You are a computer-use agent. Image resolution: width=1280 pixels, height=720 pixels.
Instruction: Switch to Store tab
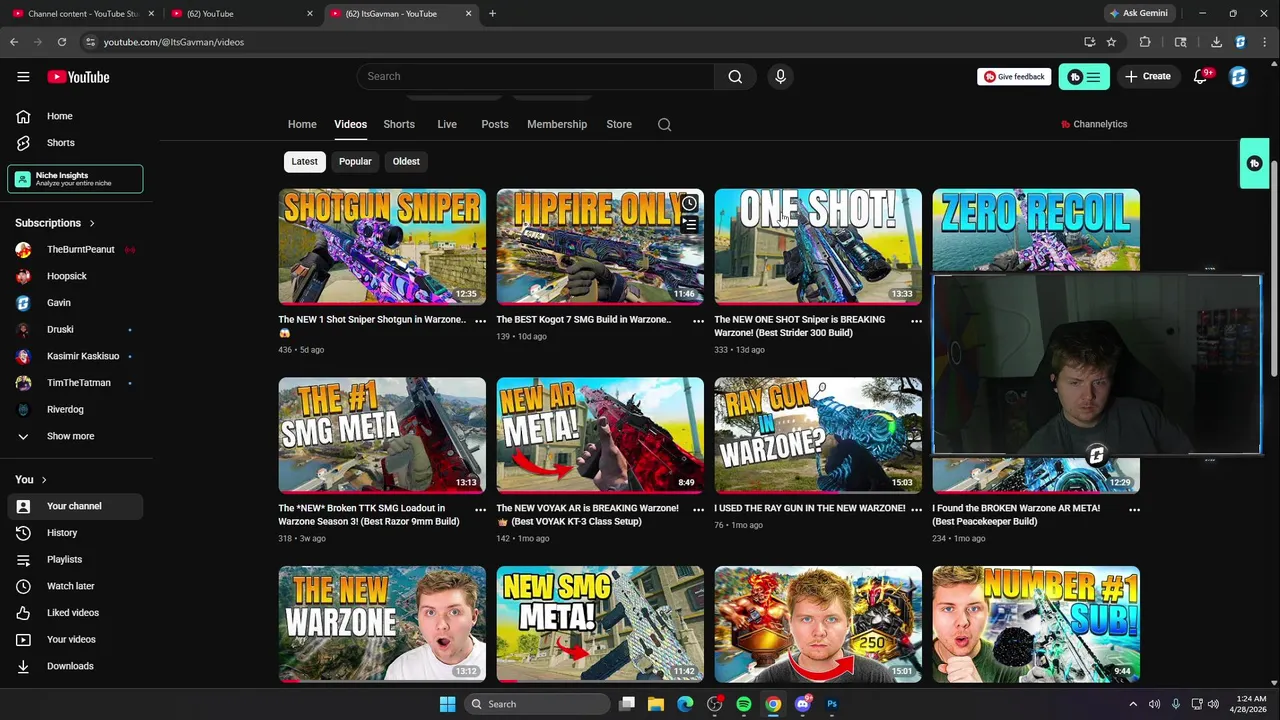619,124
